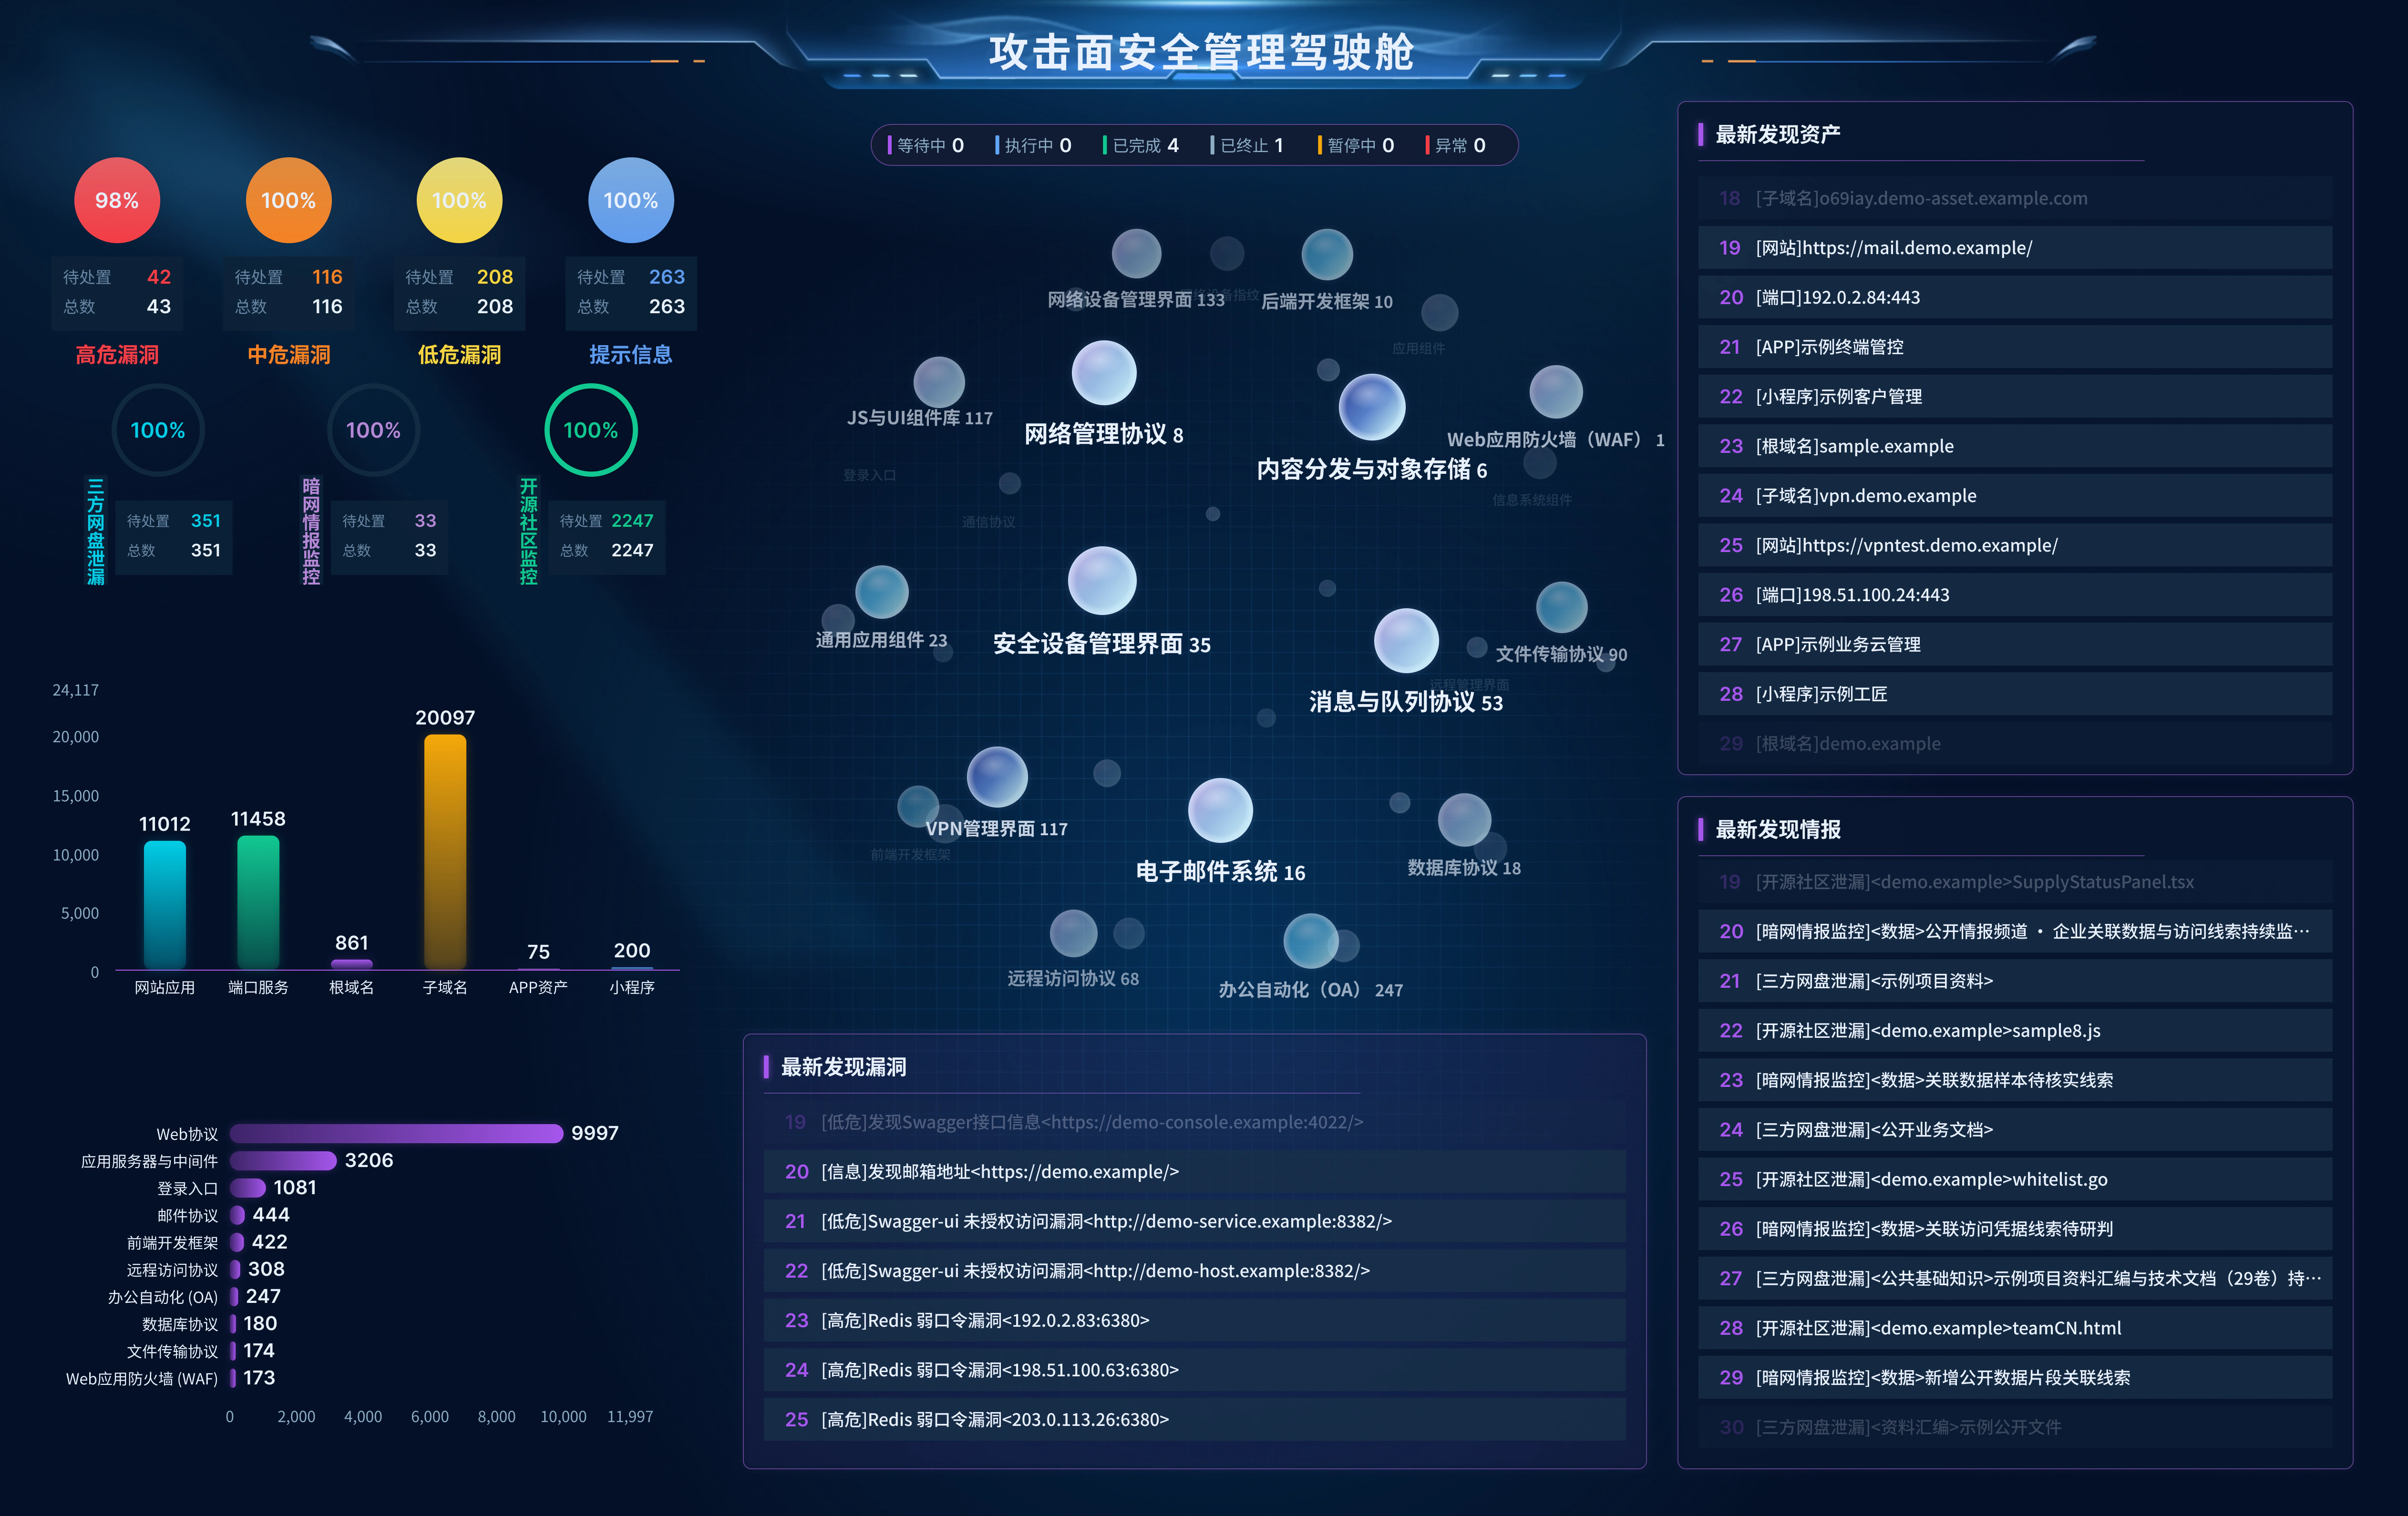Select the 内容分发与对象存储 6 bubble
The height and width of the screenshot is (1516, 2408).
click(x=1372, y=407)
